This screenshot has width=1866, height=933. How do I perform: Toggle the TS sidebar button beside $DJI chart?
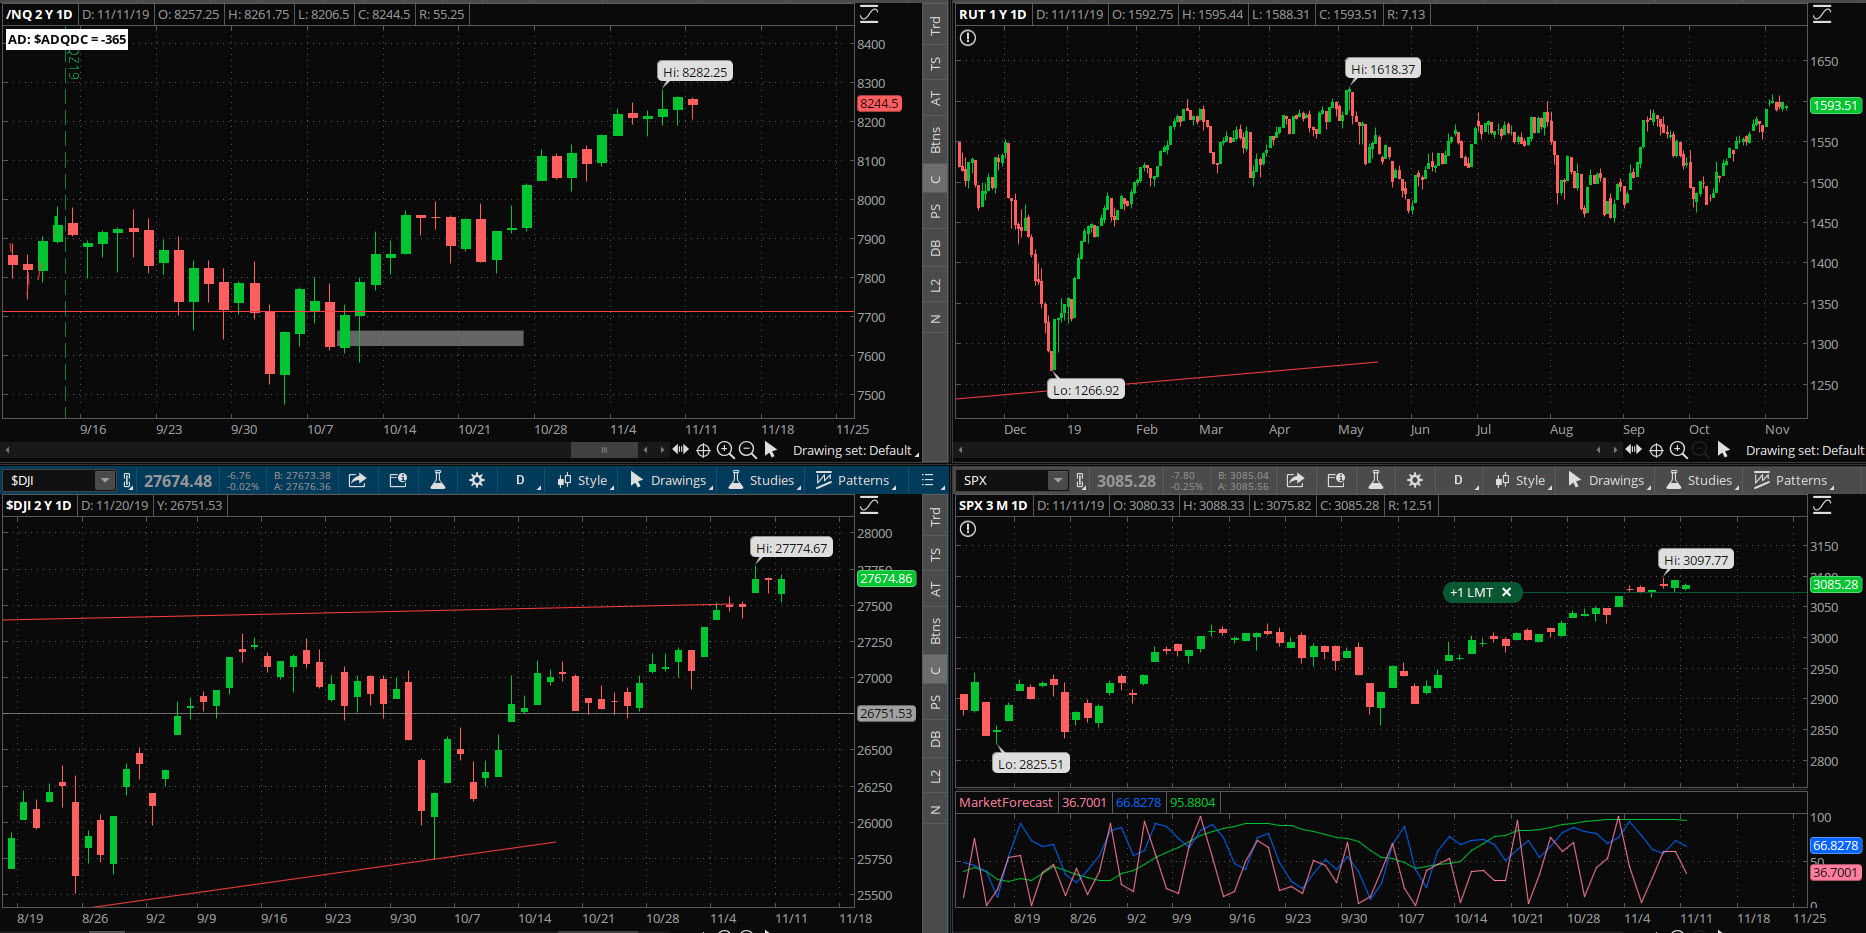(935, 555)
